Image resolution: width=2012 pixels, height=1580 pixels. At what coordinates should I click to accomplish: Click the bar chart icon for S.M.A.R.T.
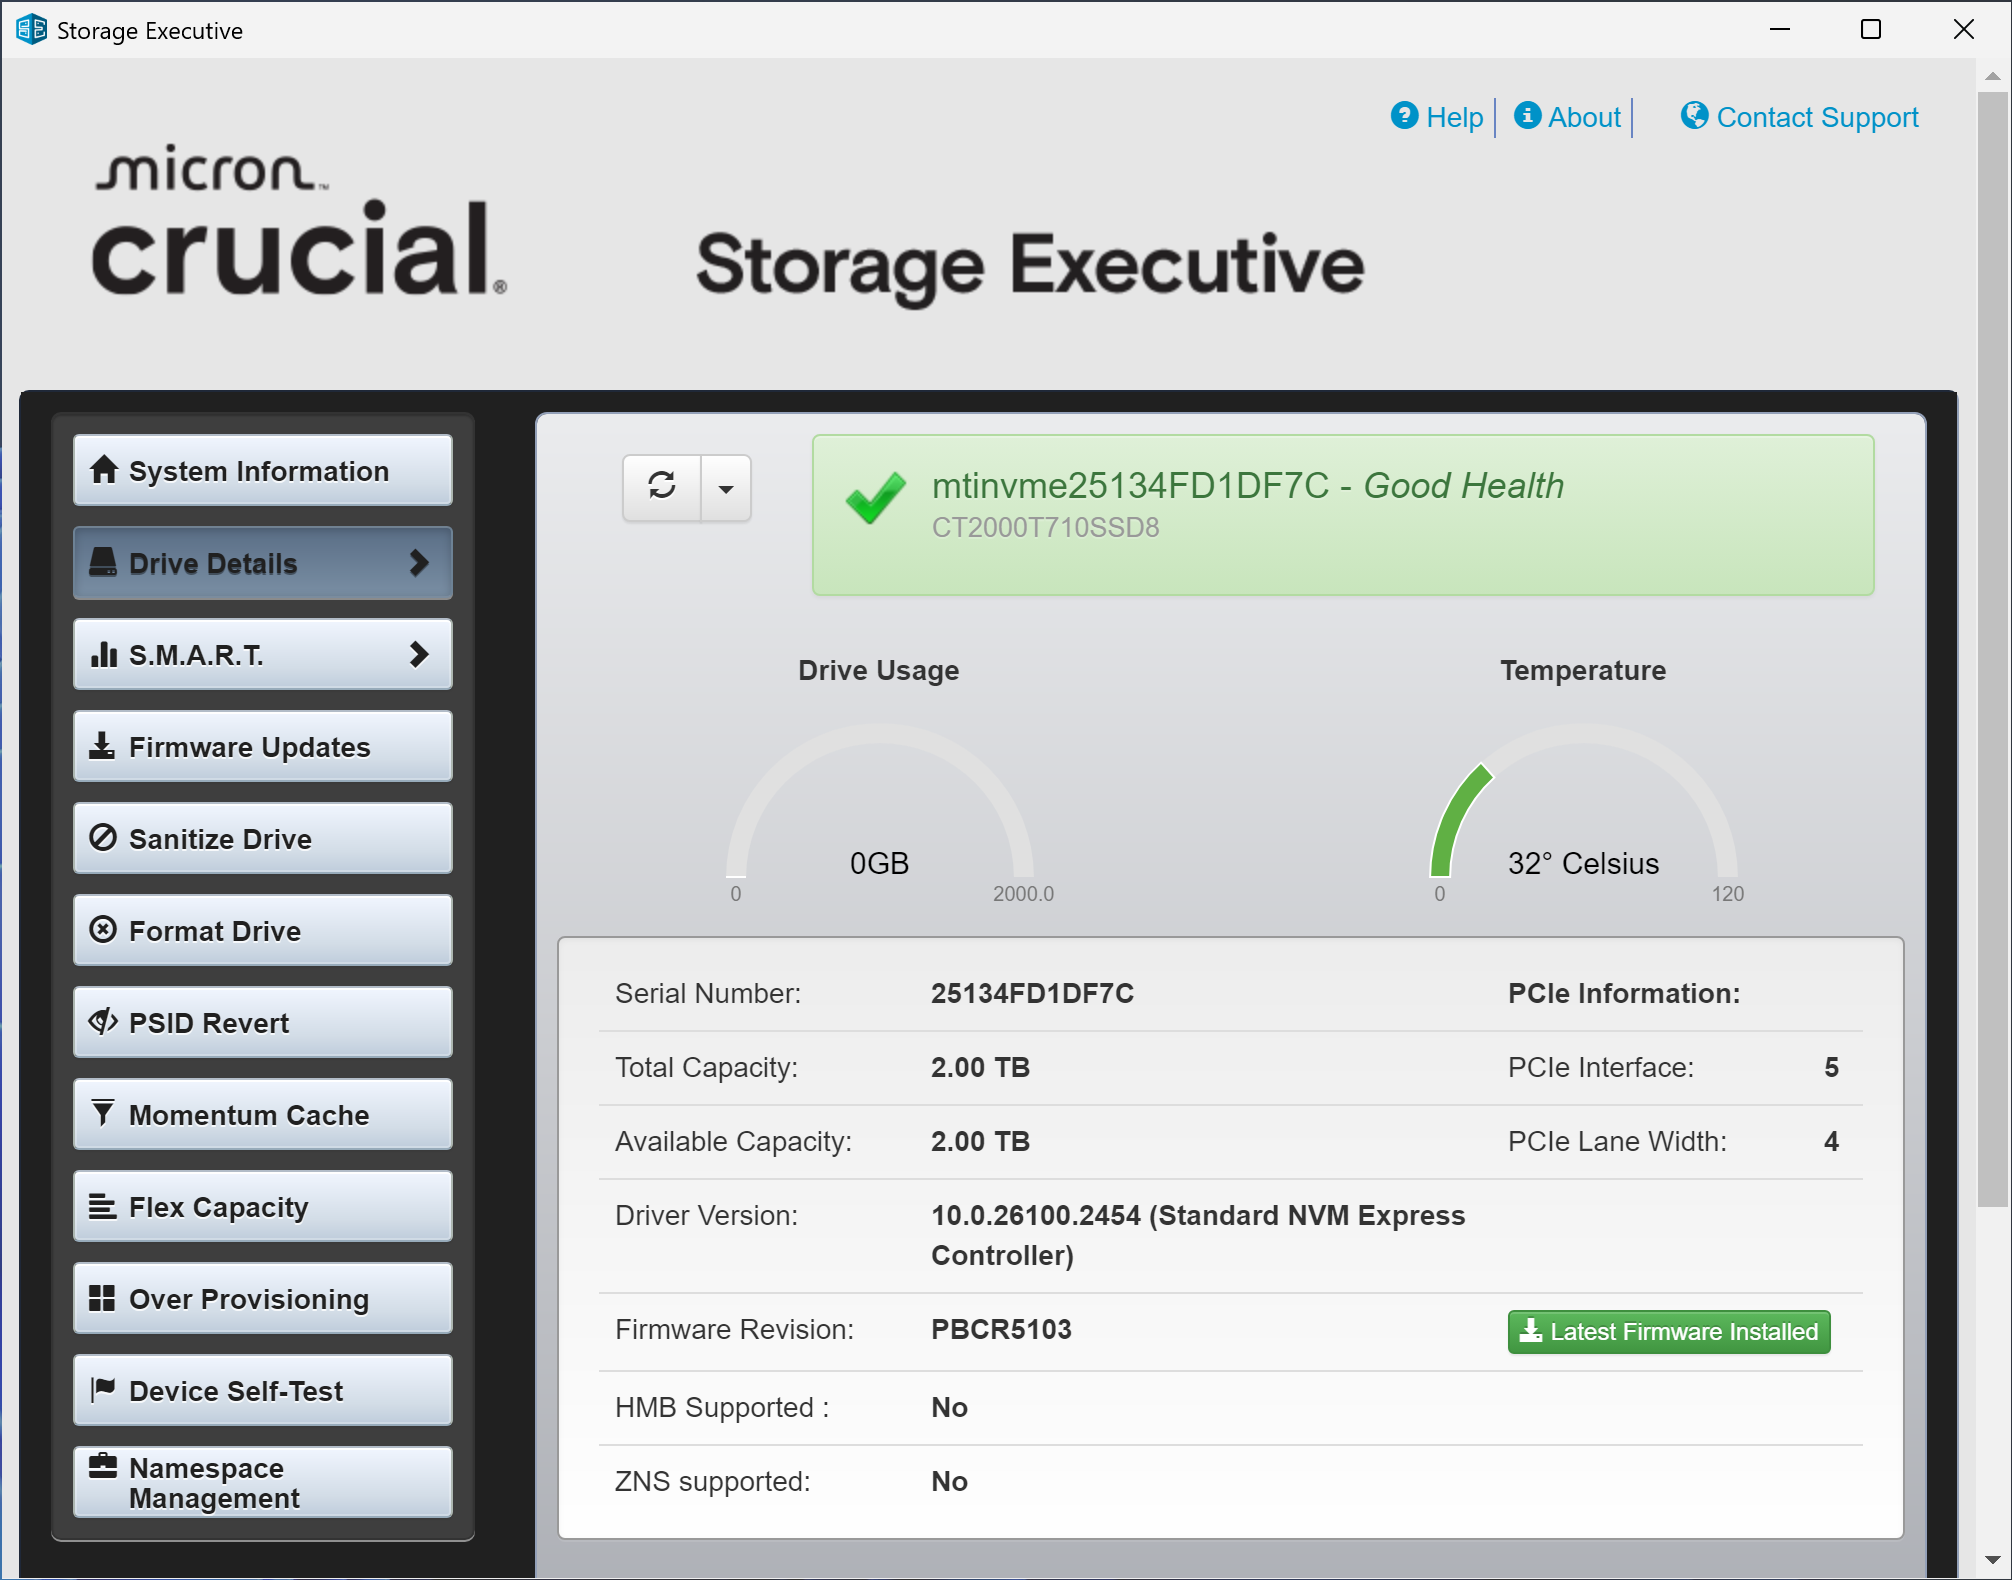(104, 654)
